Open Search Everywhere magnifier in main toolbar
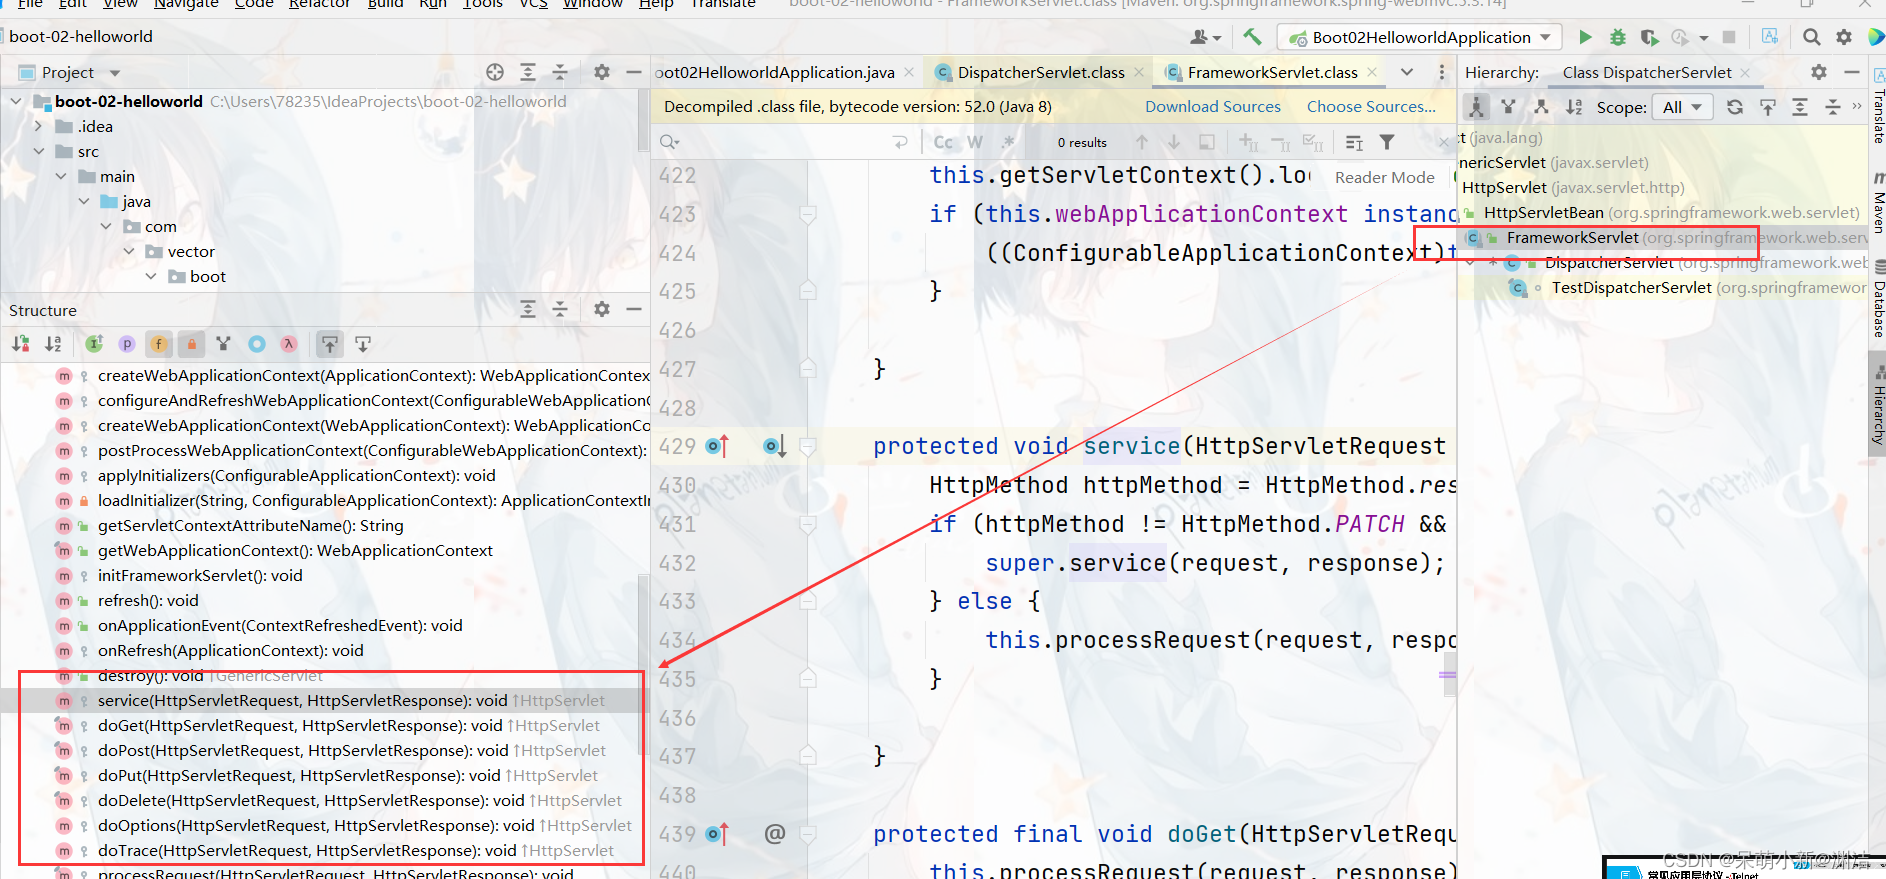 pos(1811,37)
